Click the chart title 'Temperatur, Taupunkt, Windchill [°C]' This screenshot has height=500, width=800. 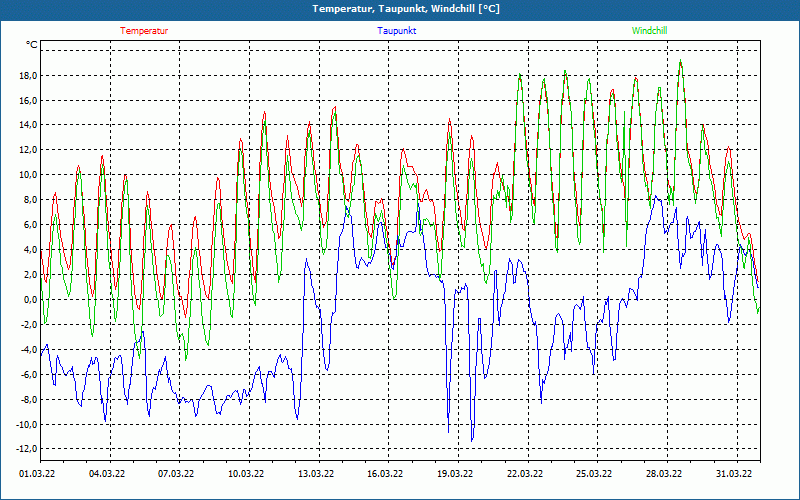point(406,9)
